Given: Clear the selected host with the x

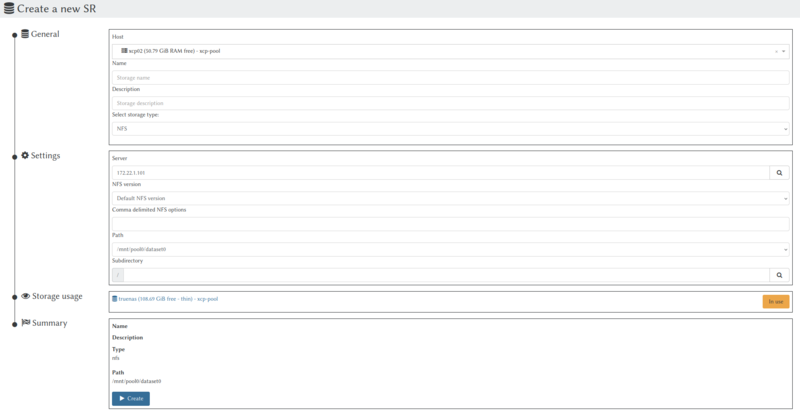Looking at the screenshot, I should [776, 51].
